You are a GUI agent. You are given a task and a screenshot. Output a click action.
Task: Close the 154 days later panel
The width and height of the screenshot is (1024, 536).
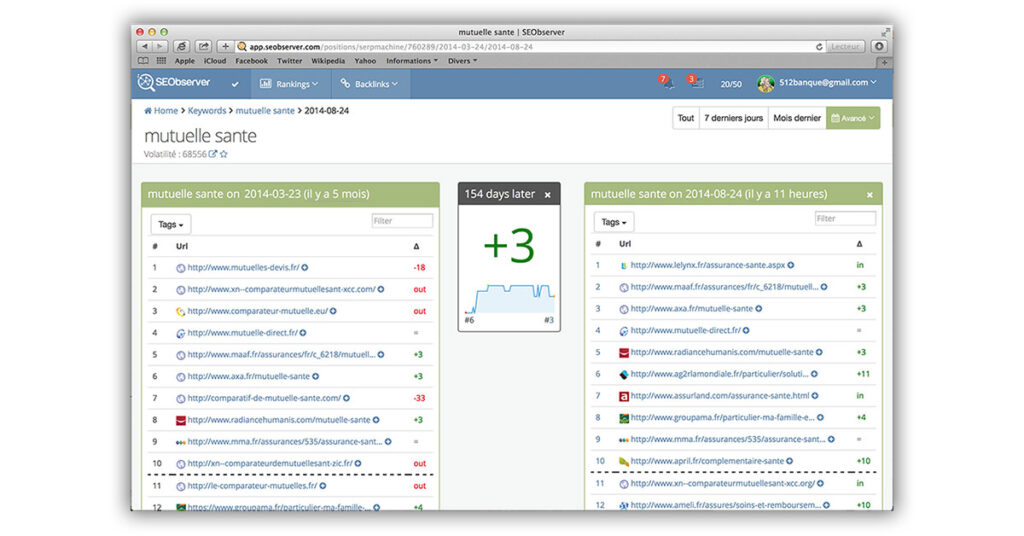[547, 194]
